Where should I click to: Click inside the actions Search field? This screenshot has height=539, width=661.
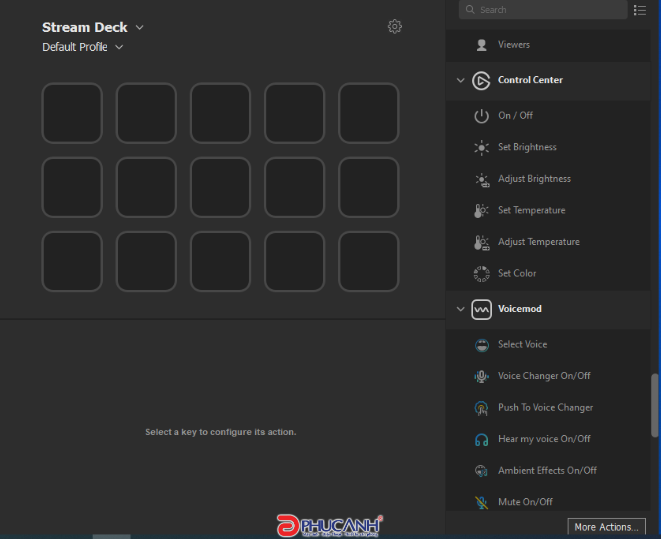(x=543, y=10)
